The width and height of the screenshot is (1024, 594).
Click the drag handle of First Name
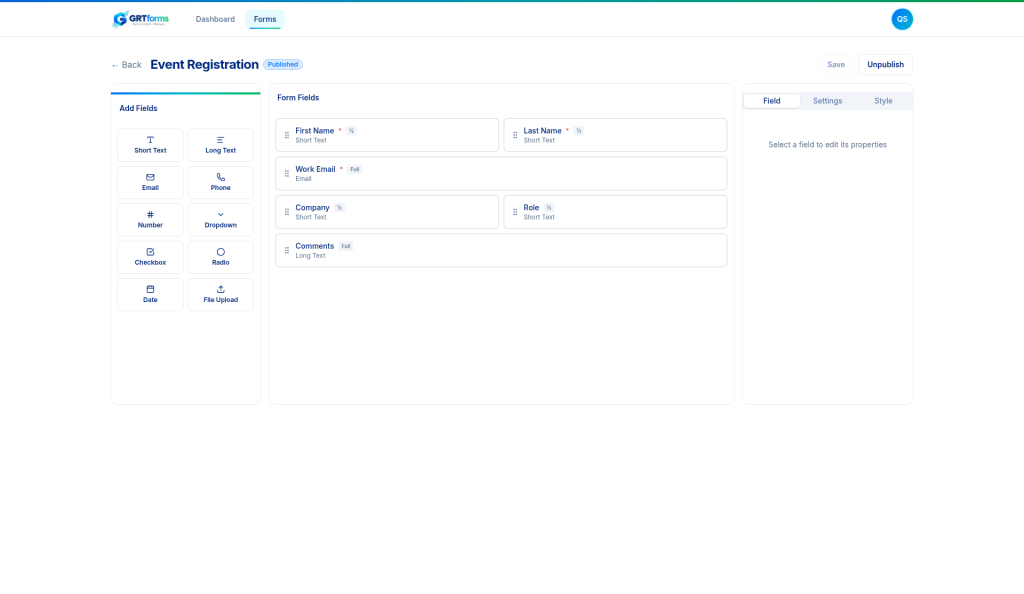pos(287,135)
